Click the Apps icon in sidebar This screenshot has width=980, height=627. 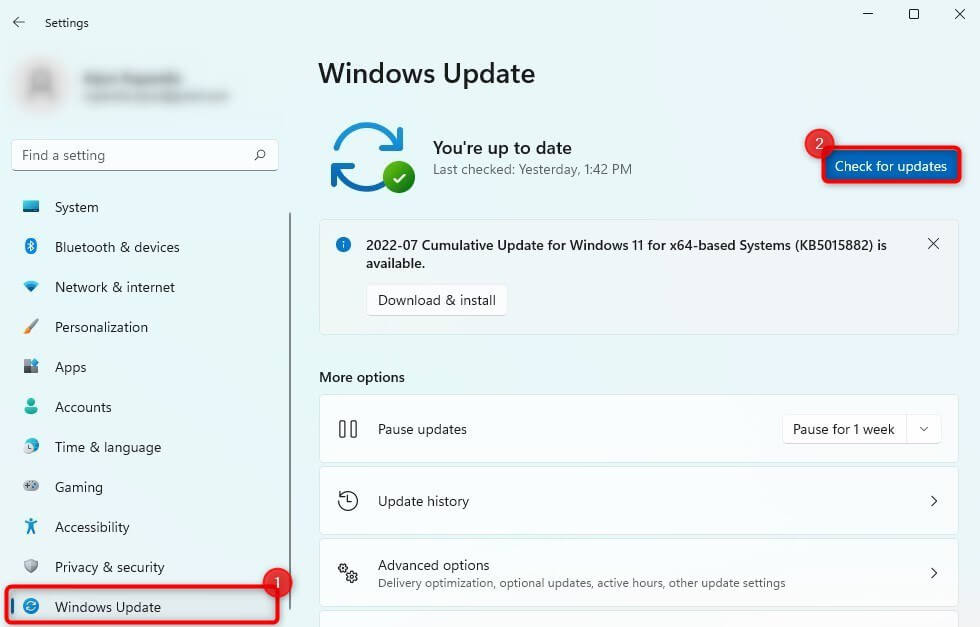click(x=31, y=366)
